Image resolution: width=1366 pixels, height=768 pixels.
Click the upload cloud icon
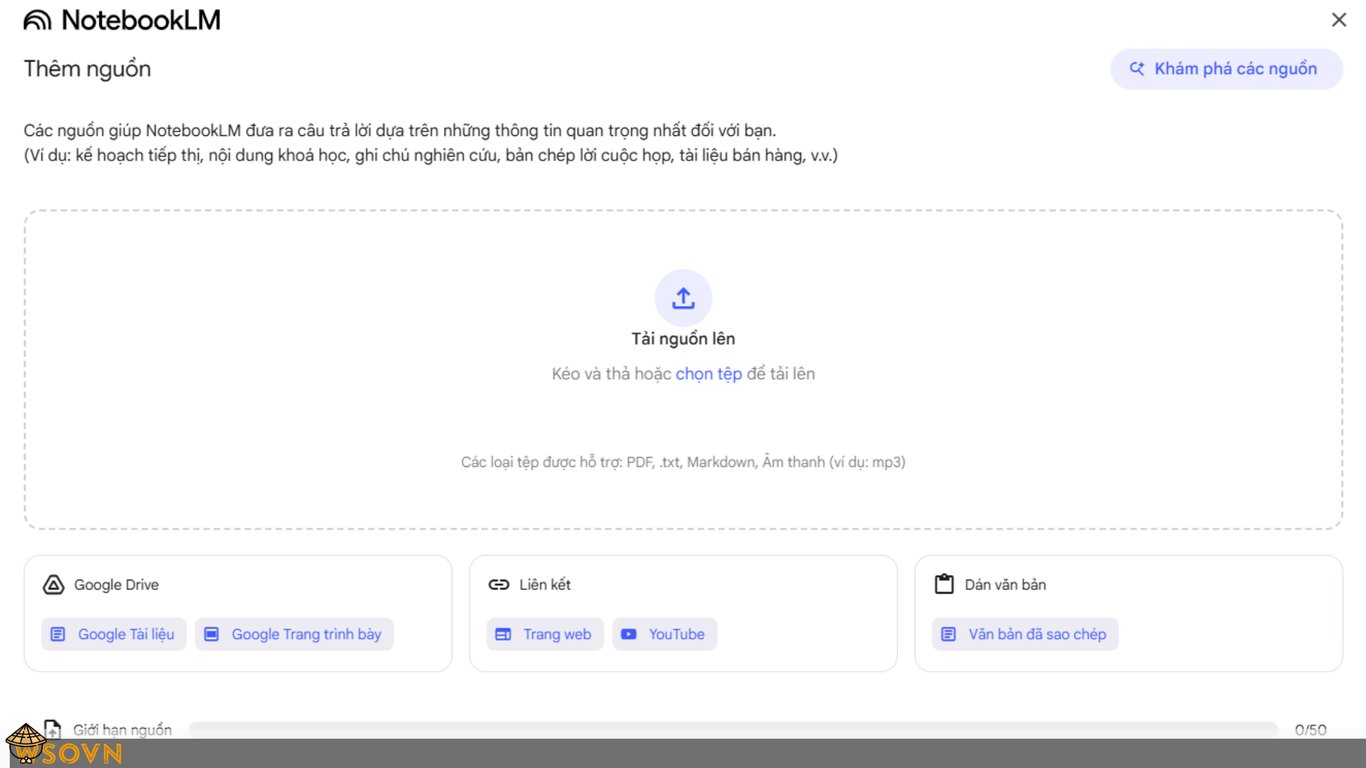coord(683,297)
